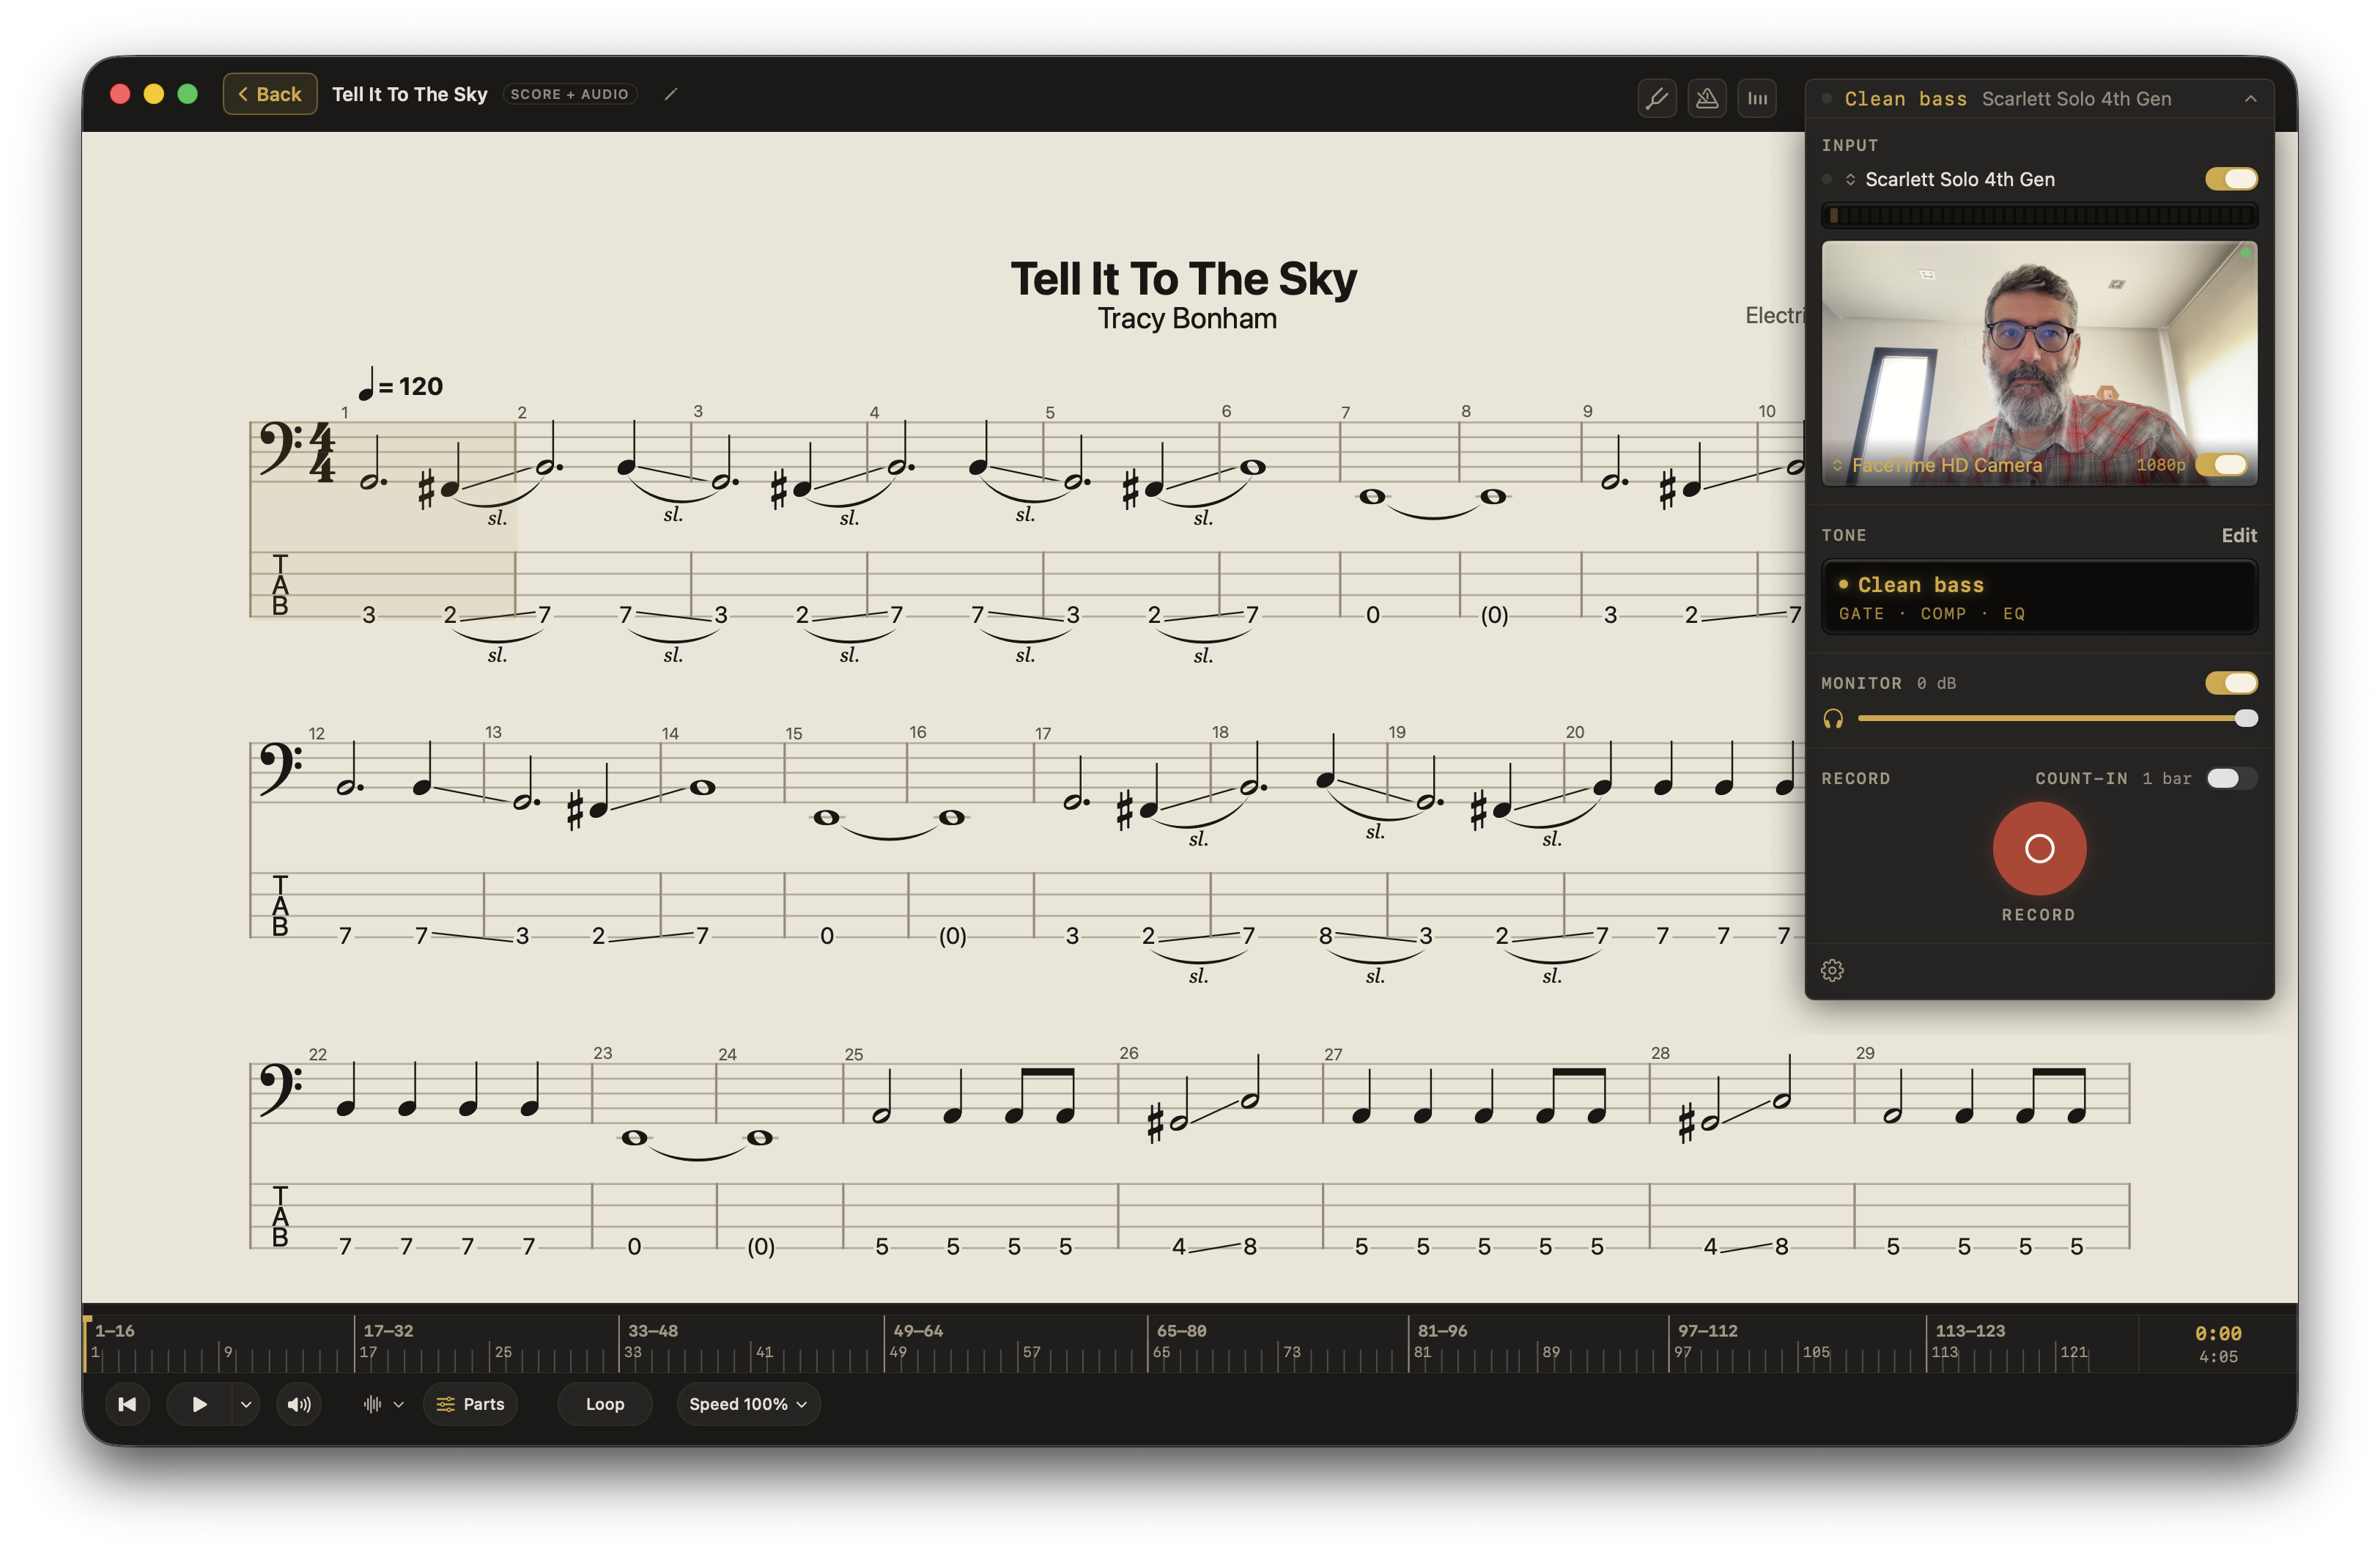The width and height of the screenshot is (2380, 1555).
Task: Click the 0:00 elapsed time display
Action: [2217, 1333]
